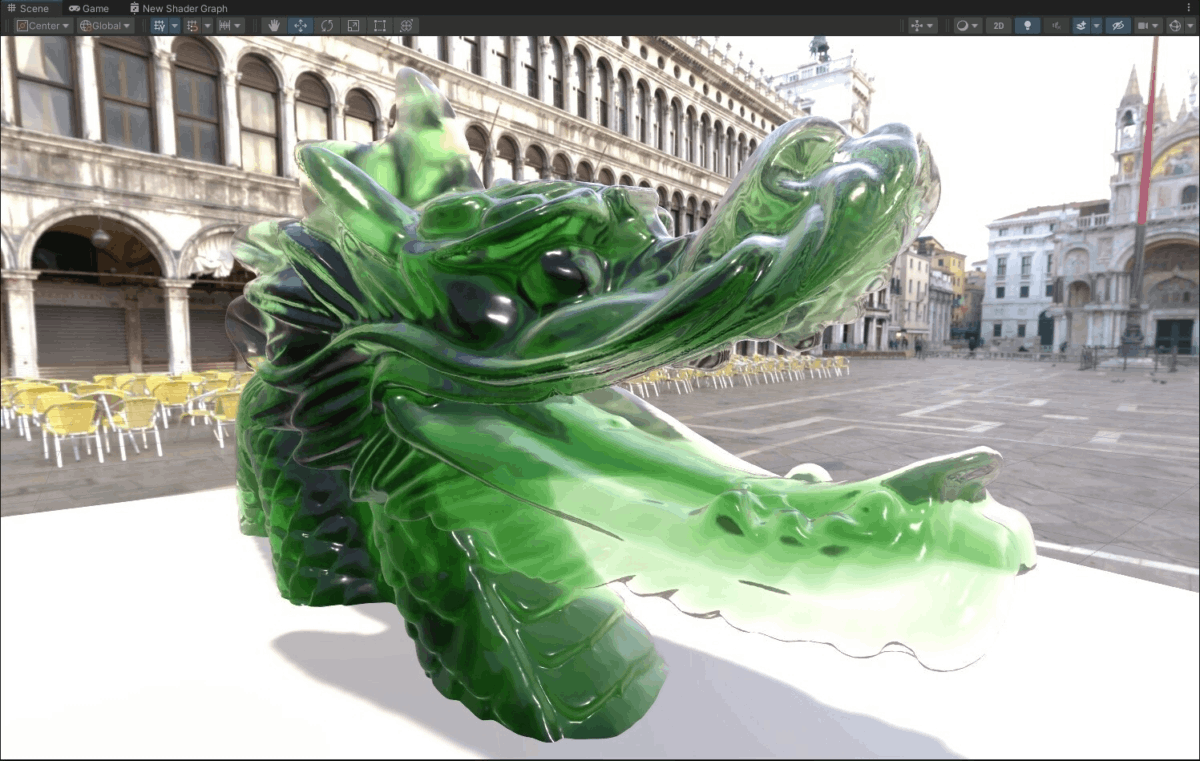The width and height of the screenshot is (1200, 761).
Task: Open the ruler snap settings dropdown
Action: 230,26
